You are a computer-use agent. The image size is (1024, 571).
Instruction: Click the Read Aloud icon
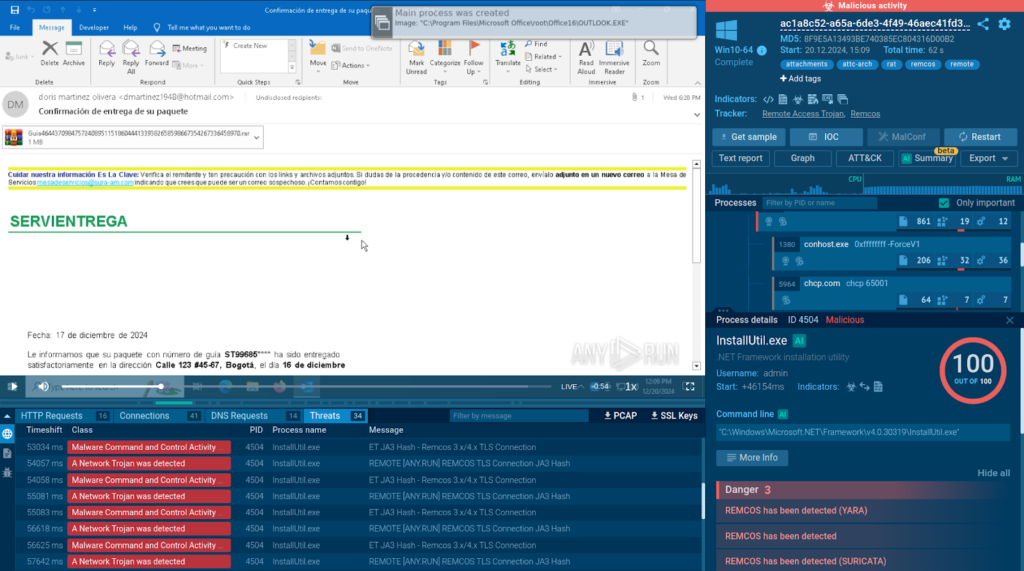tap(586, 52)
